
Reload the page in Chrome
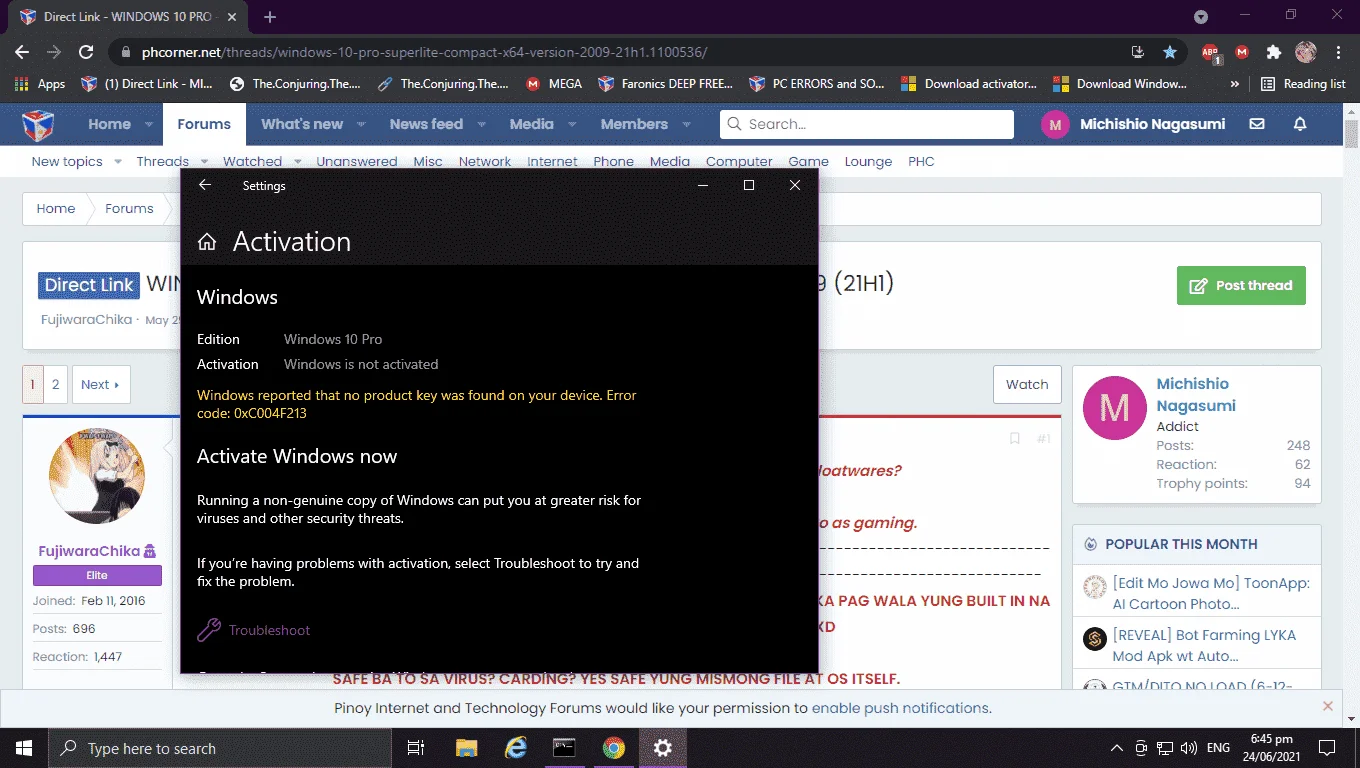click(86, 52)
